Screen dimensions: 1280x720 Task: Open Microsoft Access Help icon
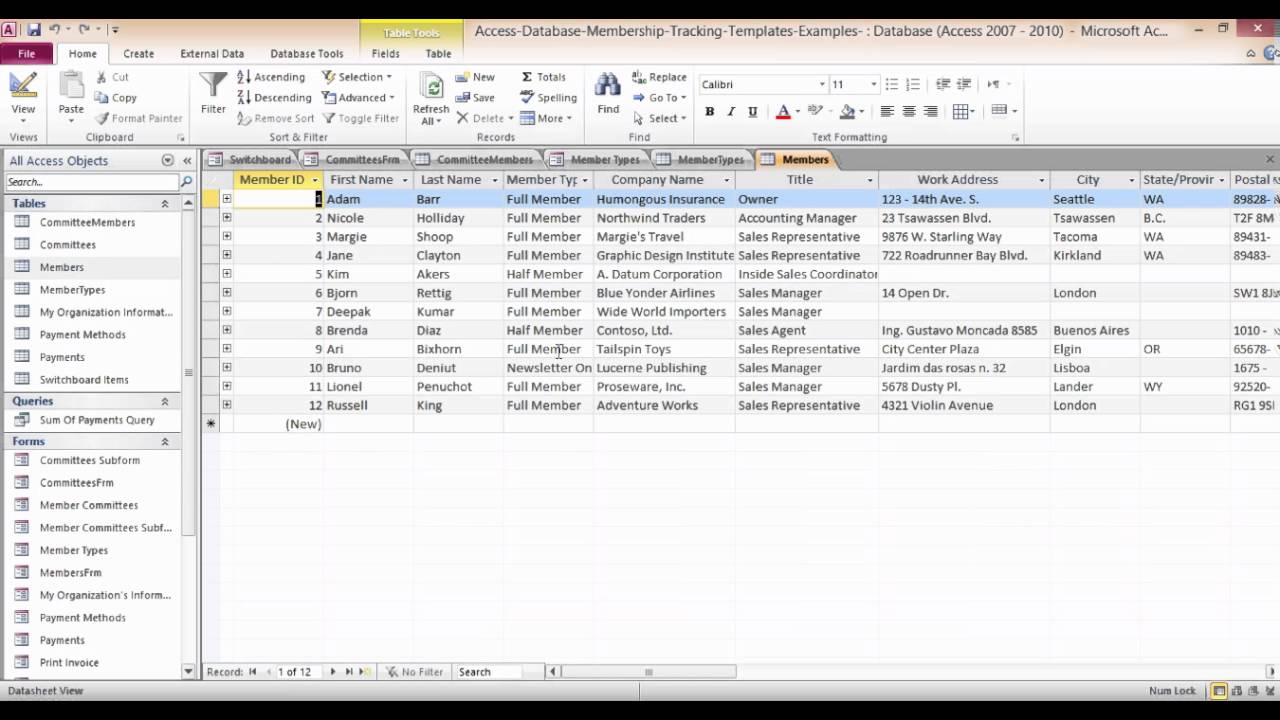1271,54
